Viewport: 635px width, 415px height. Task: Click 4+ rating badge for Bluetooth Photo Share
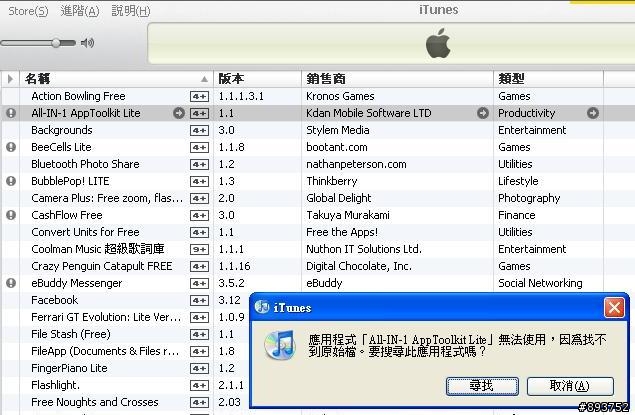click(200, 164)
